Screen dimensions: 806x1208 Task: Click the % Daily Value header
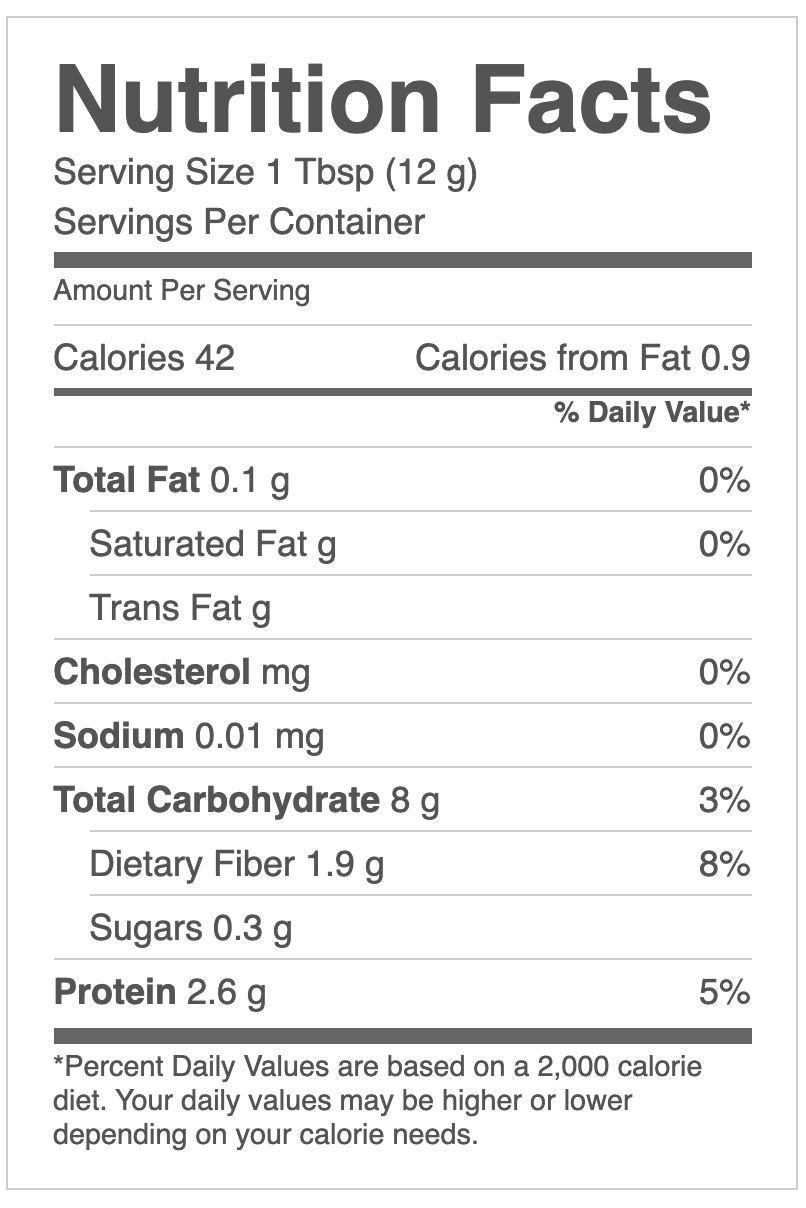point(652,413)
